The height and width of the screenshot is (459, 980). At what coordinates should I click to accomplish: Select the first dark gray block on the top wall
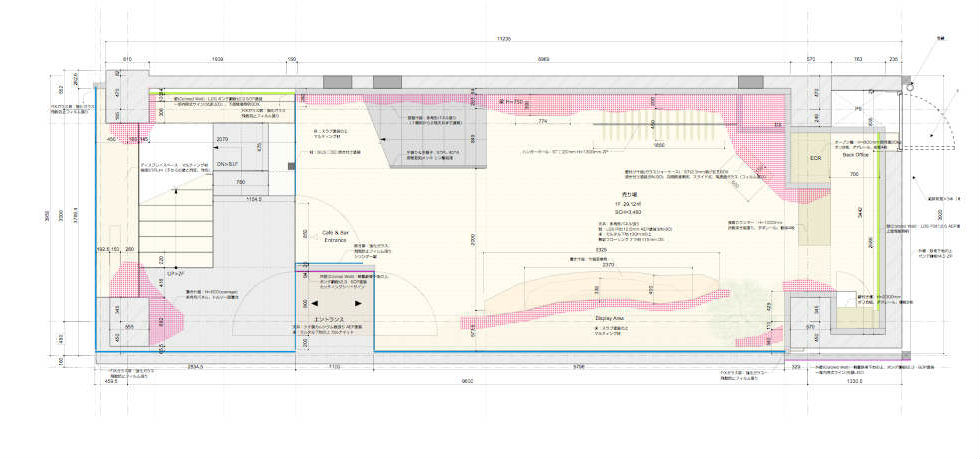[x=337, y=82]
